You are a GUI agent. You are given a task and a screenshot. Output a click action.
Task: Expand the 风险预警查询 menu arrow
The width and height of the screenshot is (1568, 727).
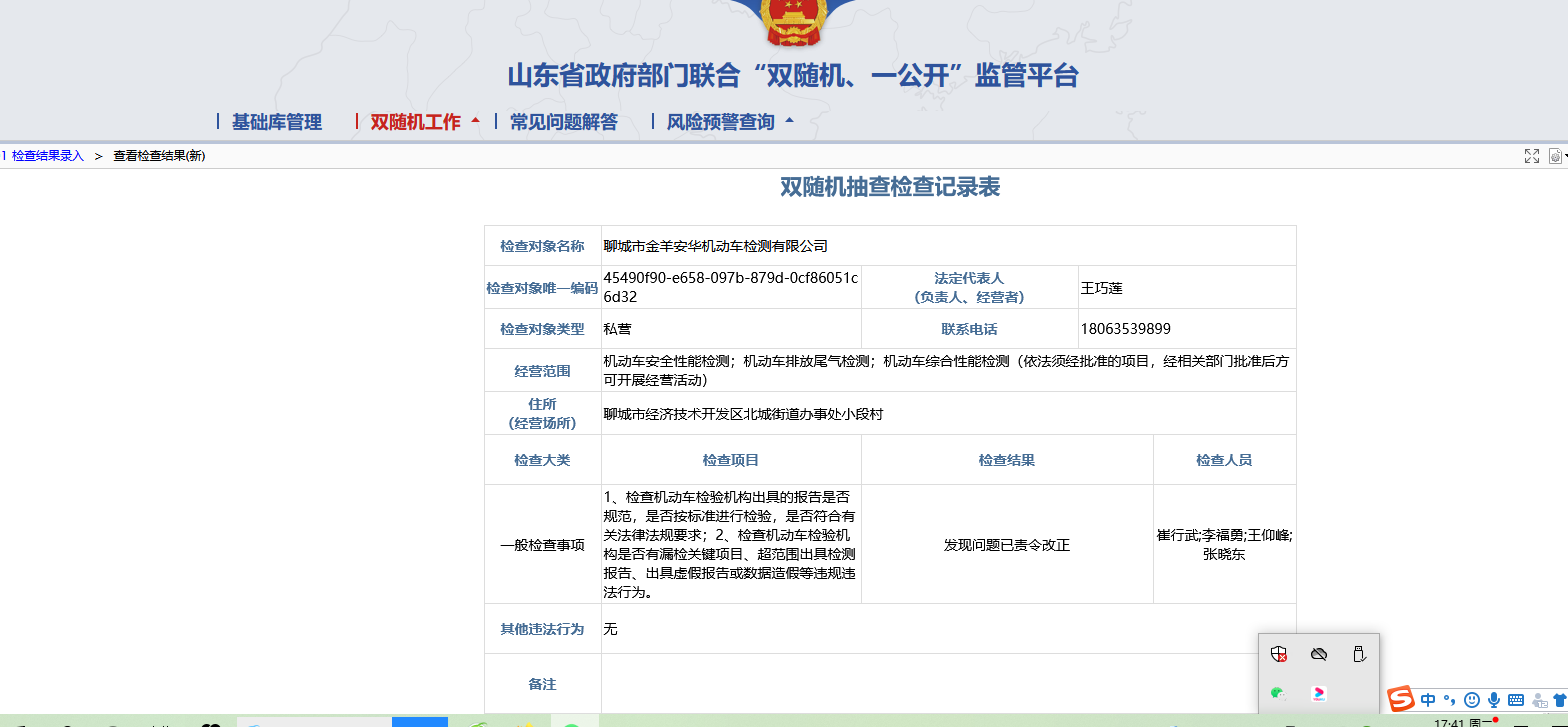pos(789,121)
